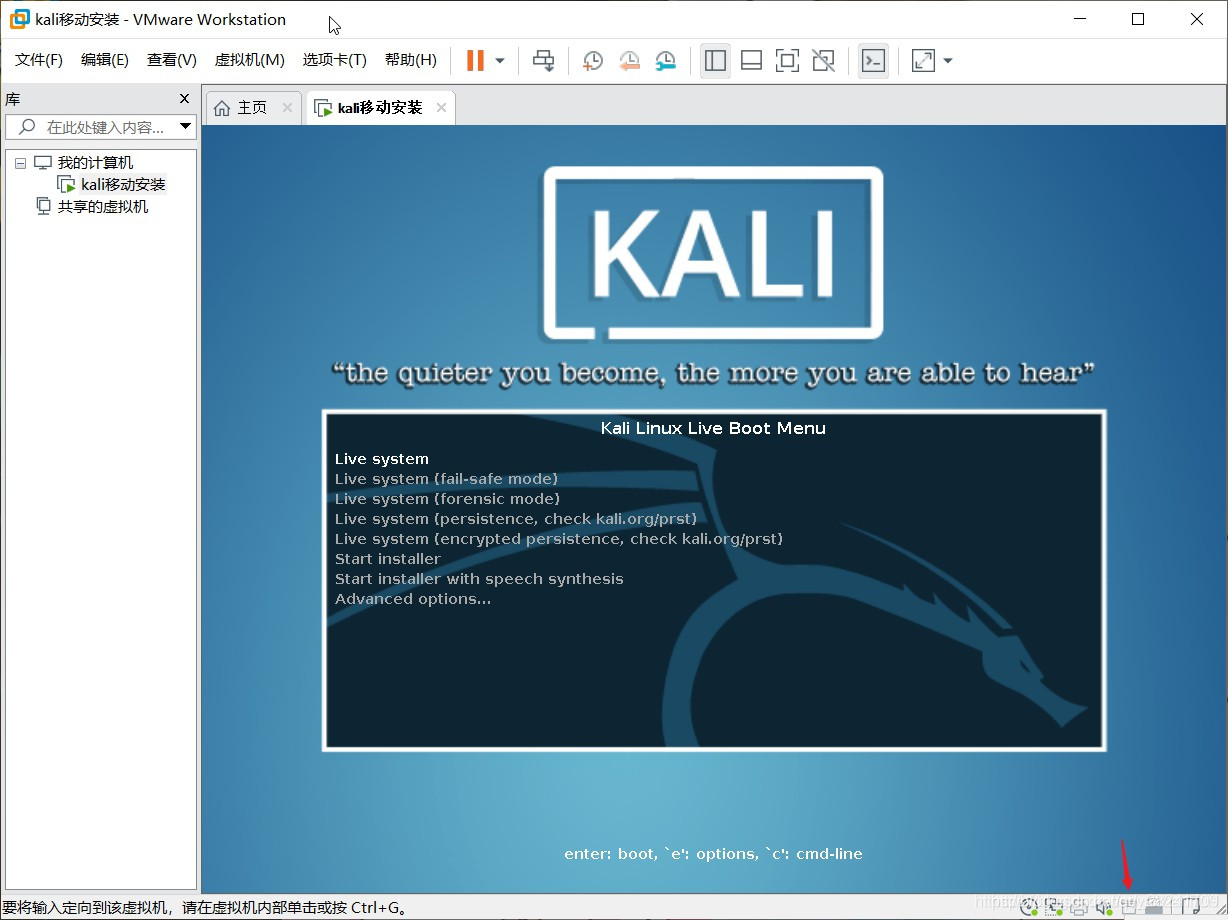Click the VMware Workstation title bar logo
The image size is (1228, 920).
pos(19,19)
